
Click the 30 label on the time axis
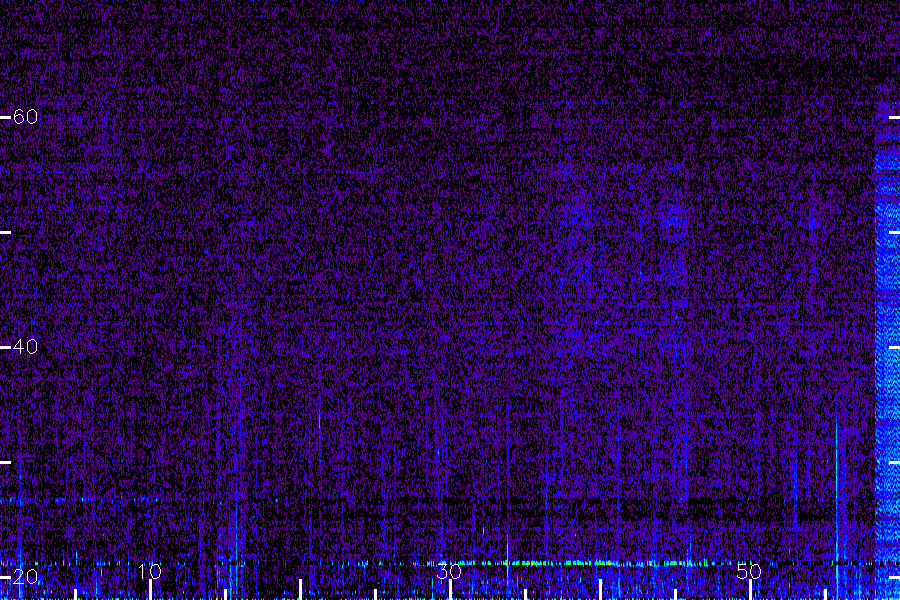449,571
